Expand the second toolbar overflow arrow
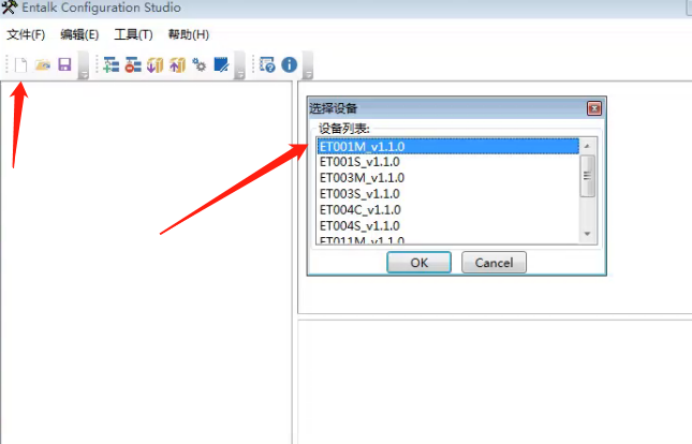The image size is (692, 444). pyautogui.click(x=240, y=66)
